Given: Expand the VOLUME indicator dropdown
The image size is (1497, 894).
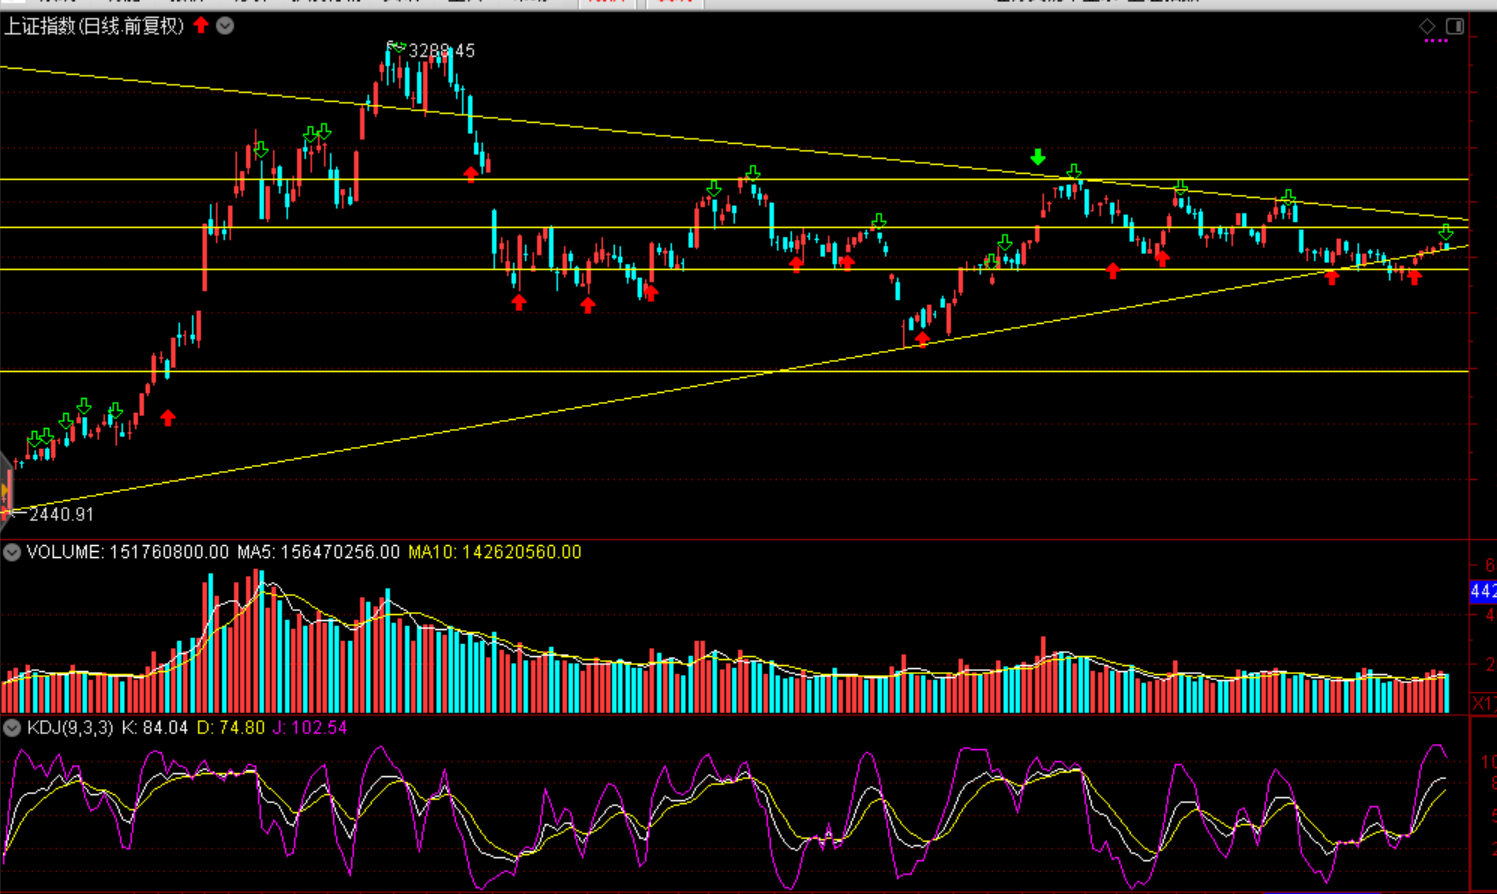Looking at the screenshot, I should (x=12, y=552).
